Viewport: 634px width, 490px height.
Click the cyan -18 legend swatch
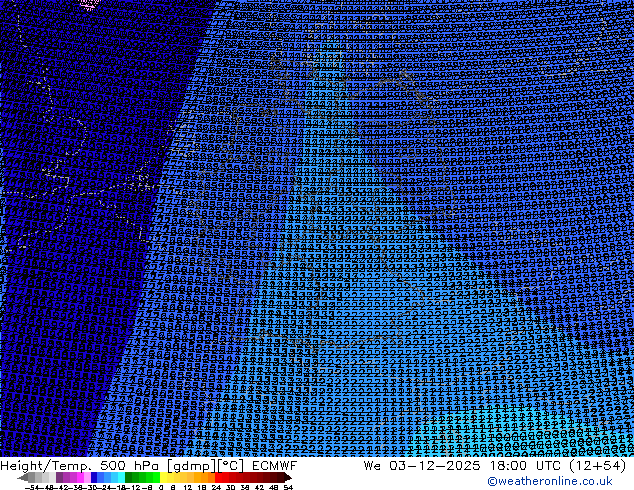pos(122,477)
